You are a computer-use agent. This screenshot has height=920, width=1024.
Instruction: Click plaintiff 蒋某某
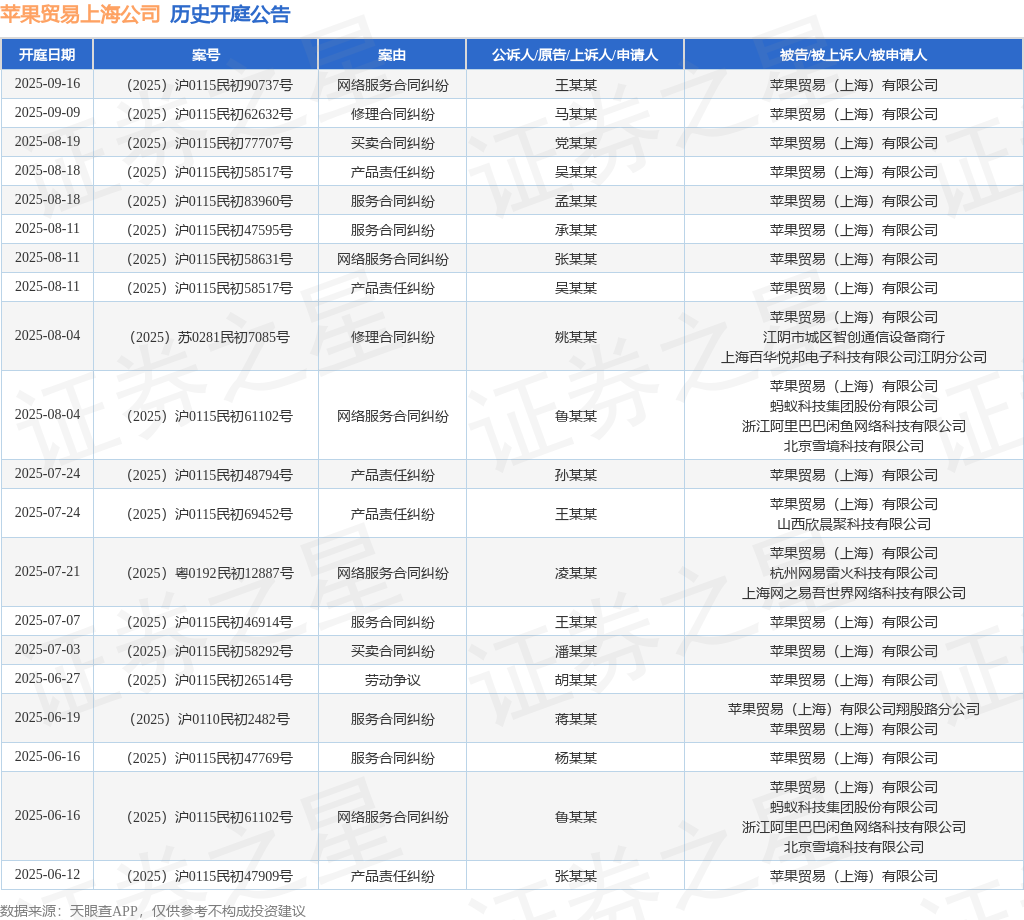point(575,719)
